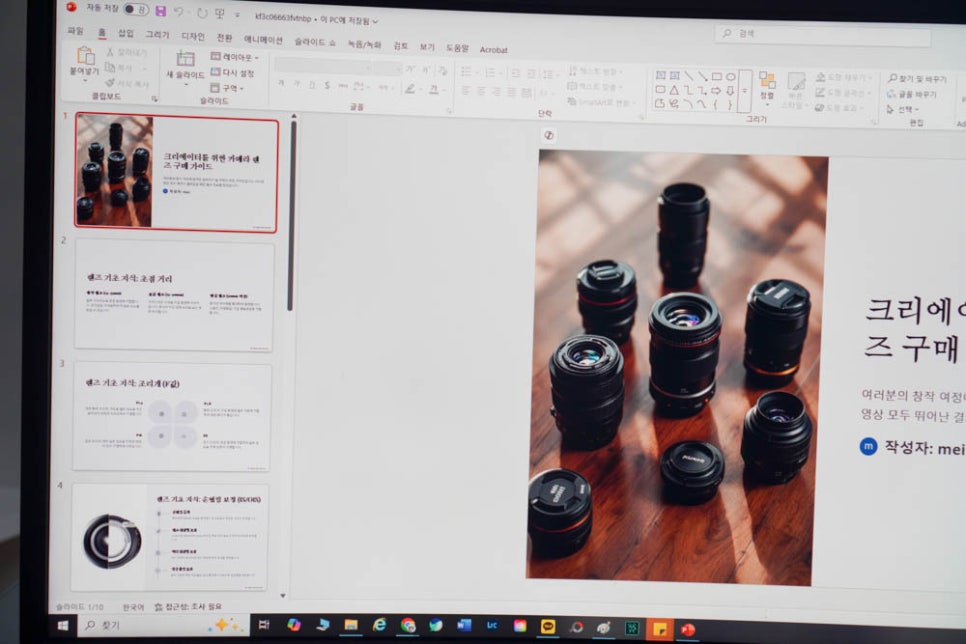Click the author avatar icon m
Image resolution: width=966 pixels, height=644 pixels.
click(x=868, y=446)
